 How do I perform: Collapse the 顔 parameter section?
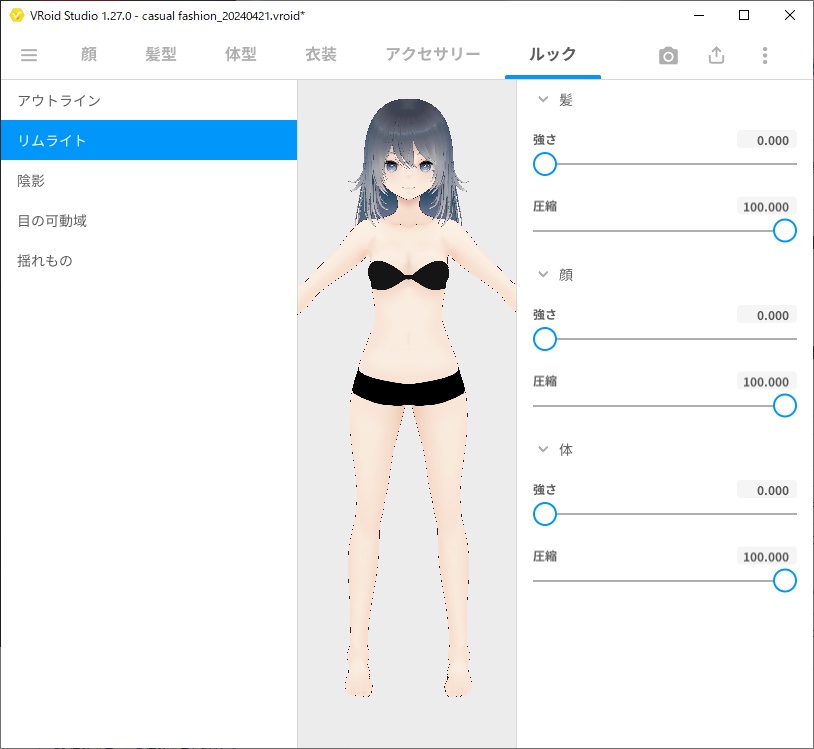545,274
